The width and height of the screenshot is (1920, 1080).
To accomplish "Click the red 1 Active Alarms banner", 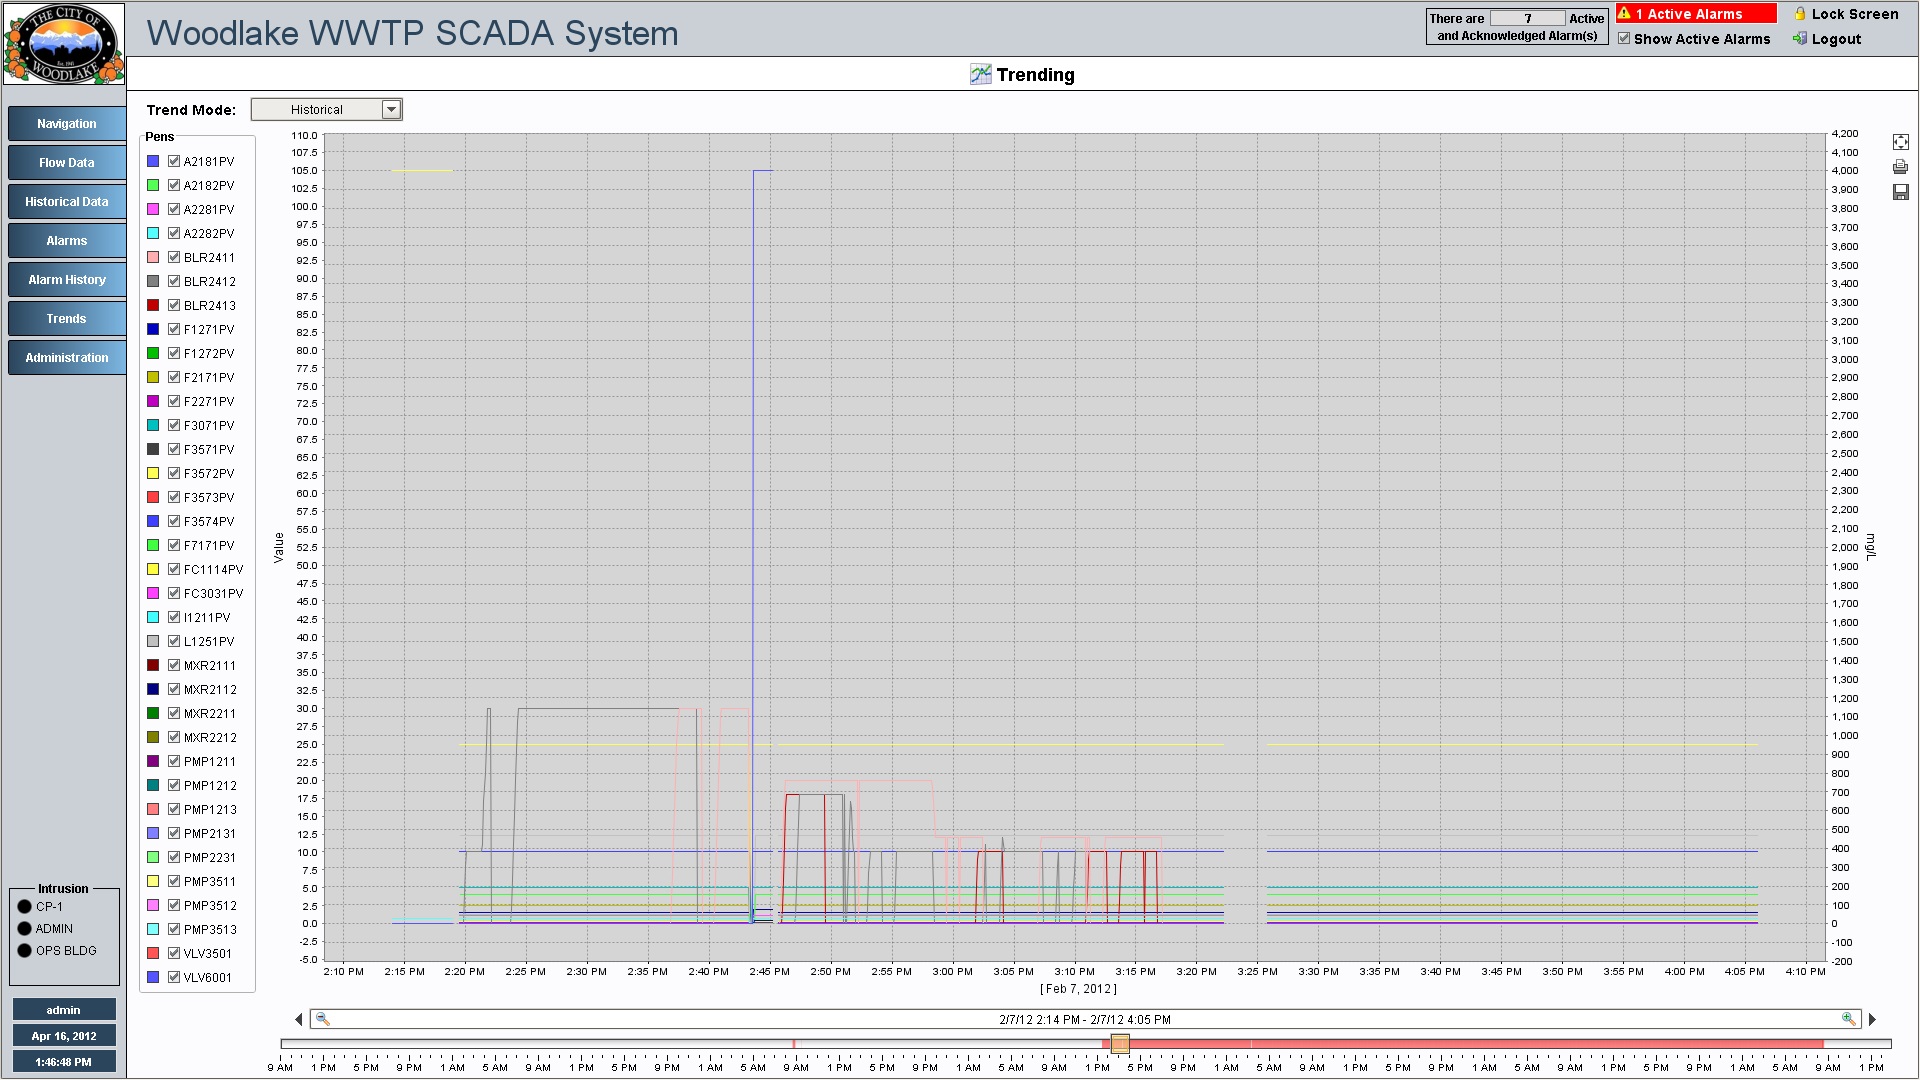I will click(1696, 14).
